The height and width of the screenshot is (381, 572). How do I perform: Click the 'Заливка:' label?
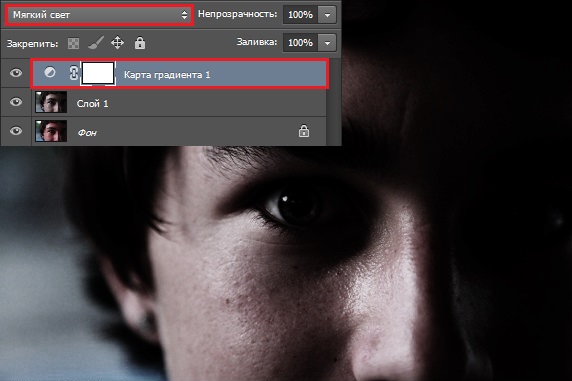point(257,42)
